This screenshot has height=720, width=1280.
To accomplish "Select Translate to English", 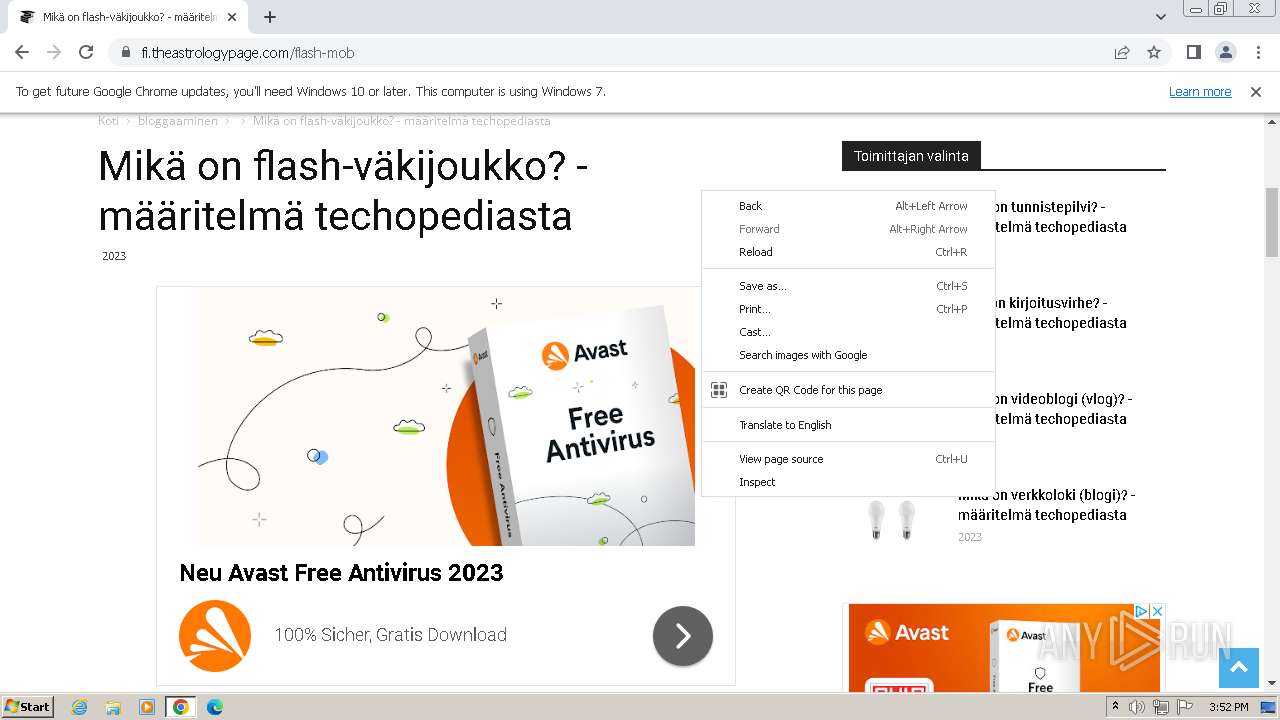I will (x=848, y=425).
